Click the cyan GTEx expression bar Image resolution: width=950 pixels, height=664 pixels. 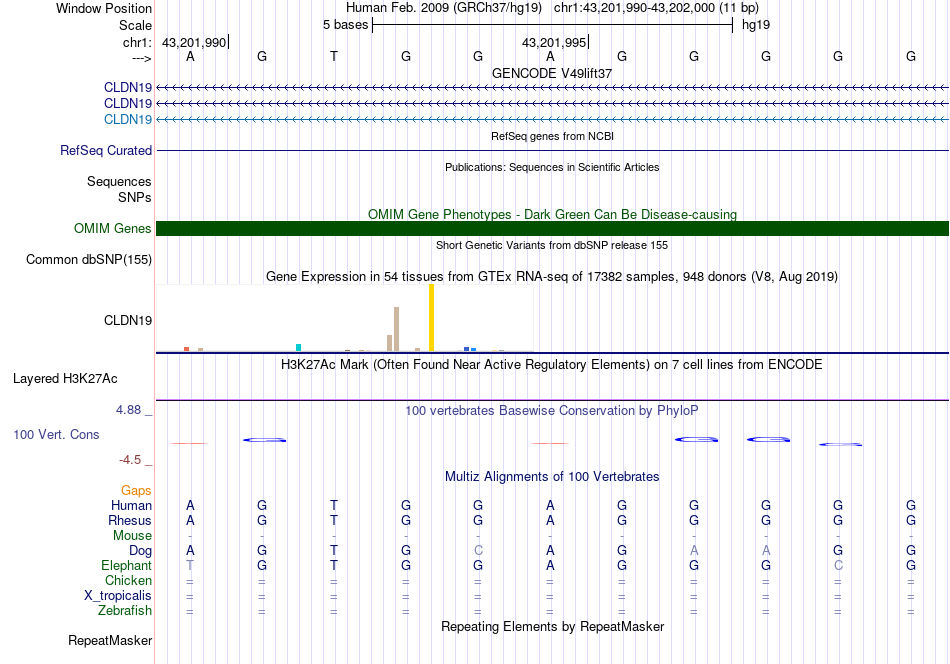pyautogui.click(x=298, y=347)
